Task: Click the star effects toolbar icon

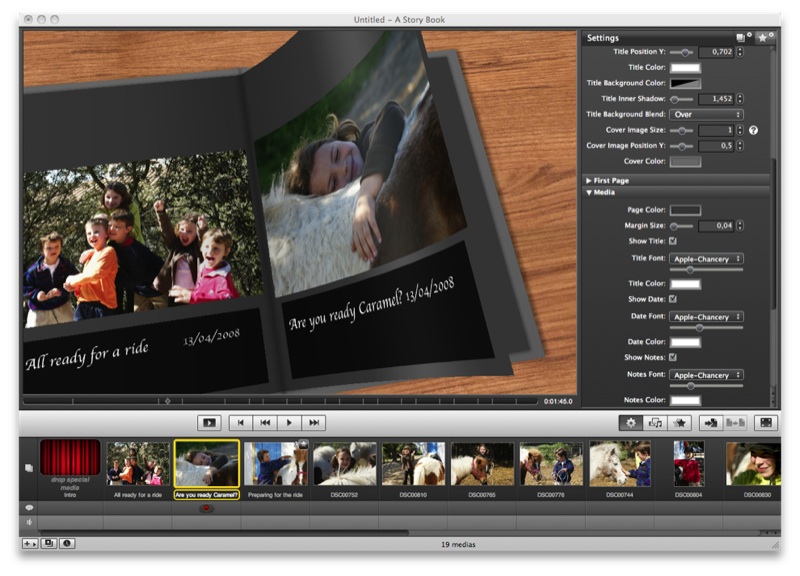Action: [x=679, y=423]
